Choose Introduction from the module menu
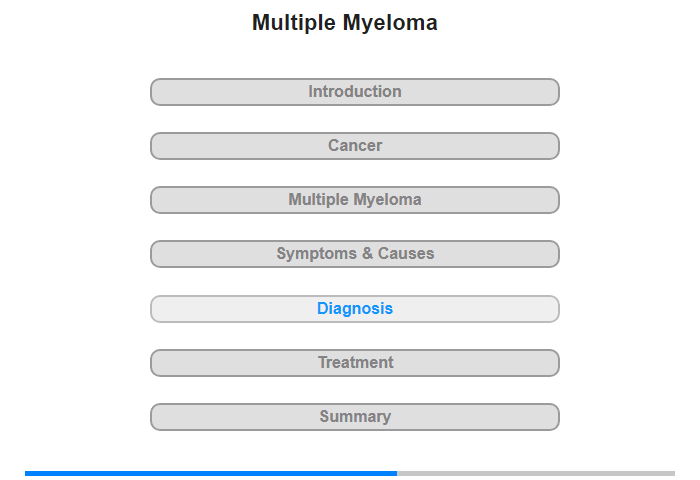The width and height of the screenshot is (700, 480). 355,92
